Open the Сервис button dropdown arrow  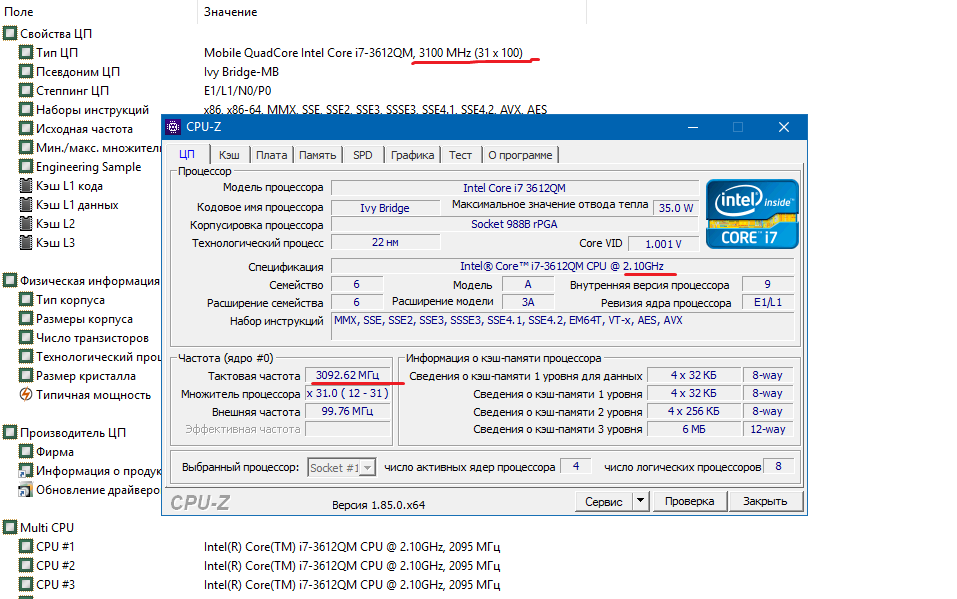[x=640, y=501]
